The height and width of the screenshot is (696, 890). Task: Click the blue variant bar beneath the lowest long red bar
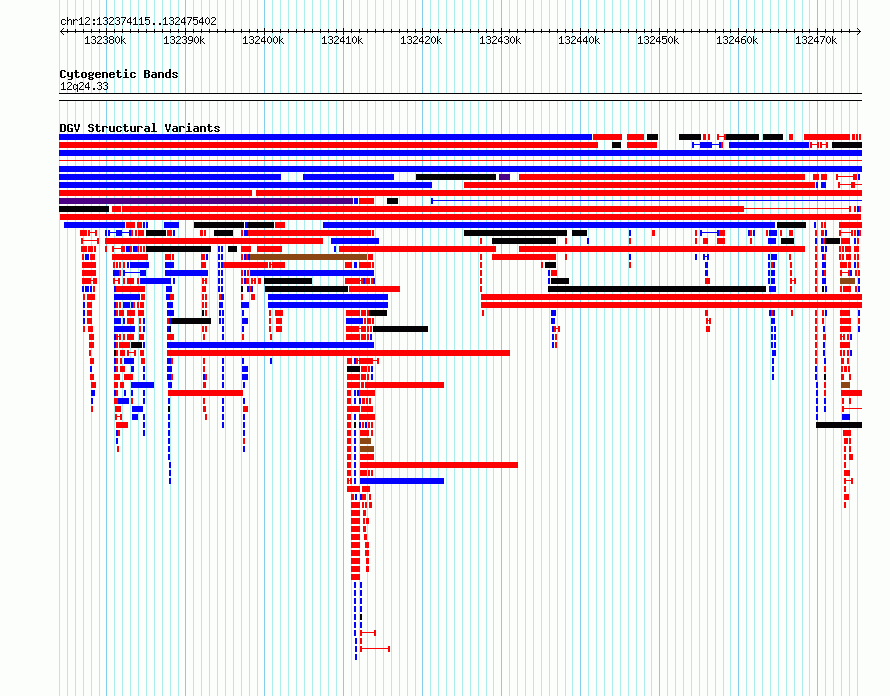point(402,481)
